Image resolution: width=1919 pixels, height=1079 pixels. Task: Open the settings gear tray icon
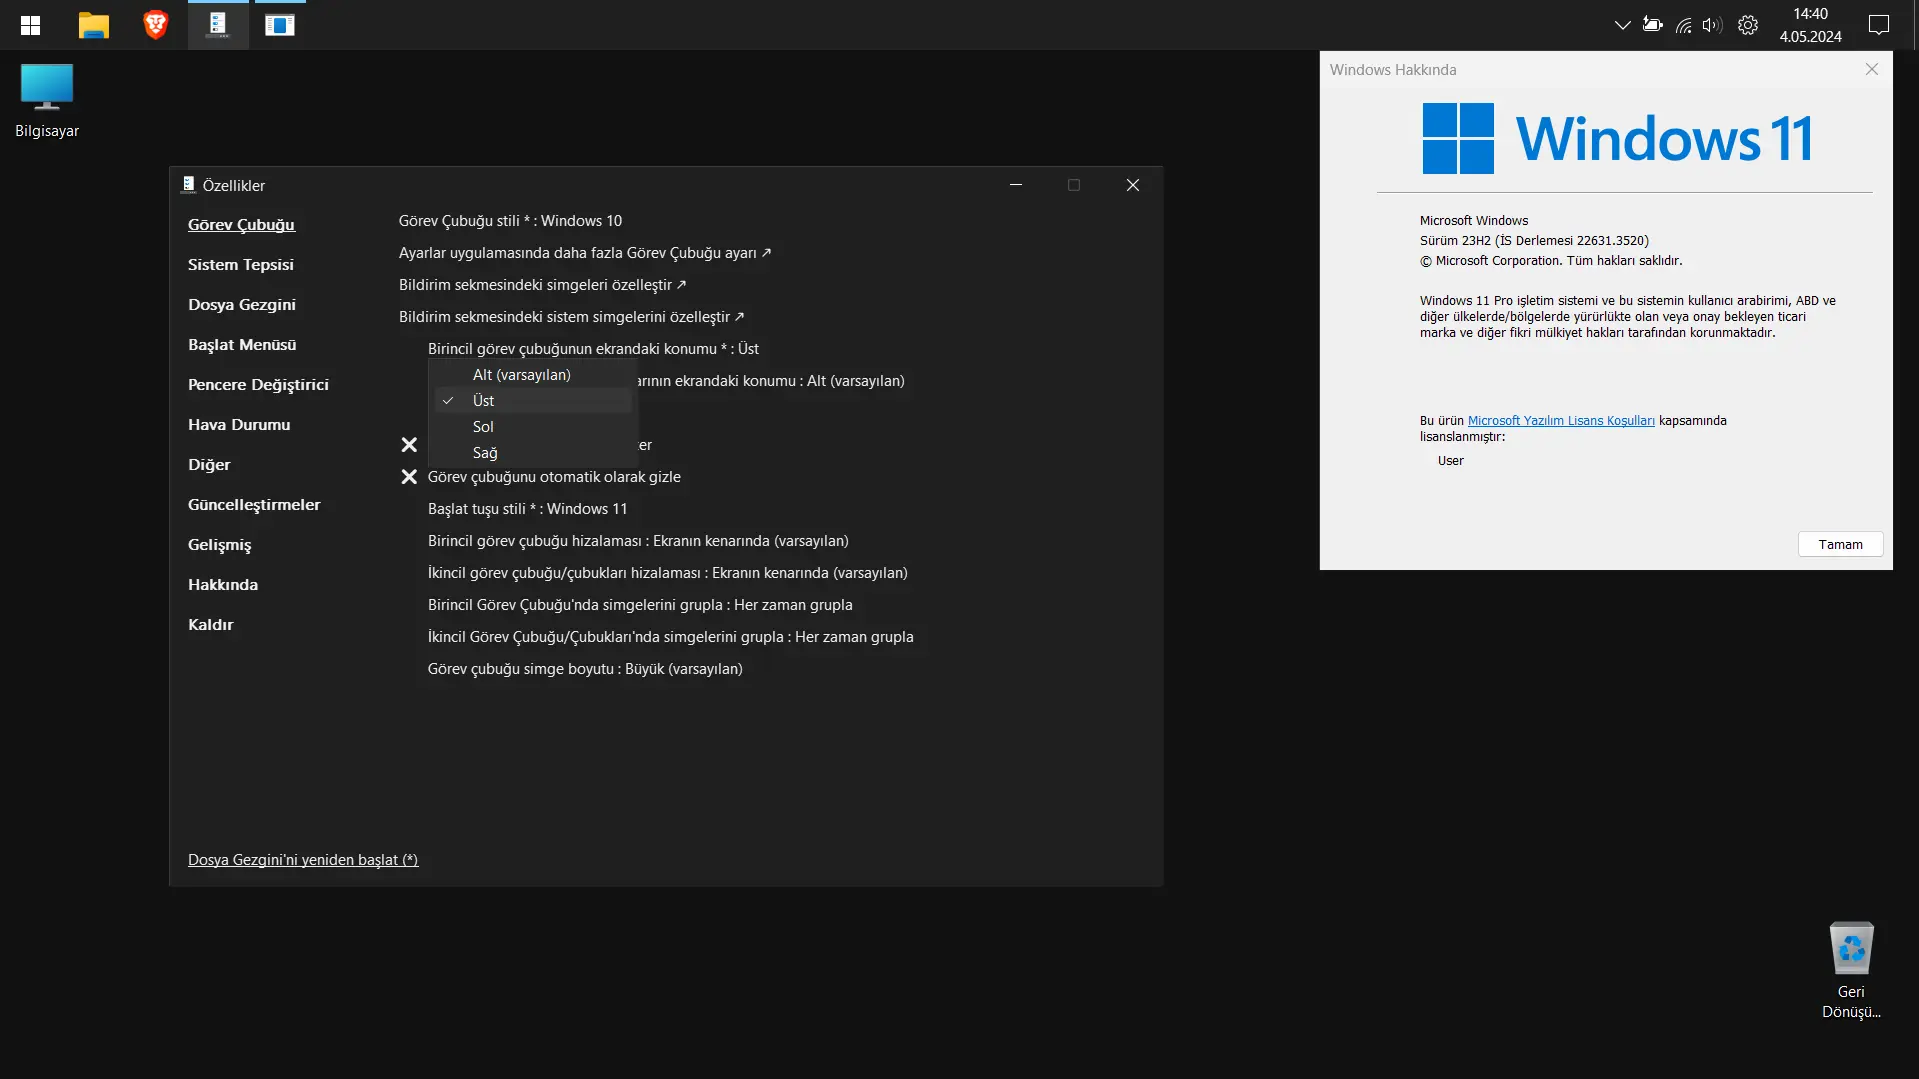pyautogui.click(x=1748, y=25)
